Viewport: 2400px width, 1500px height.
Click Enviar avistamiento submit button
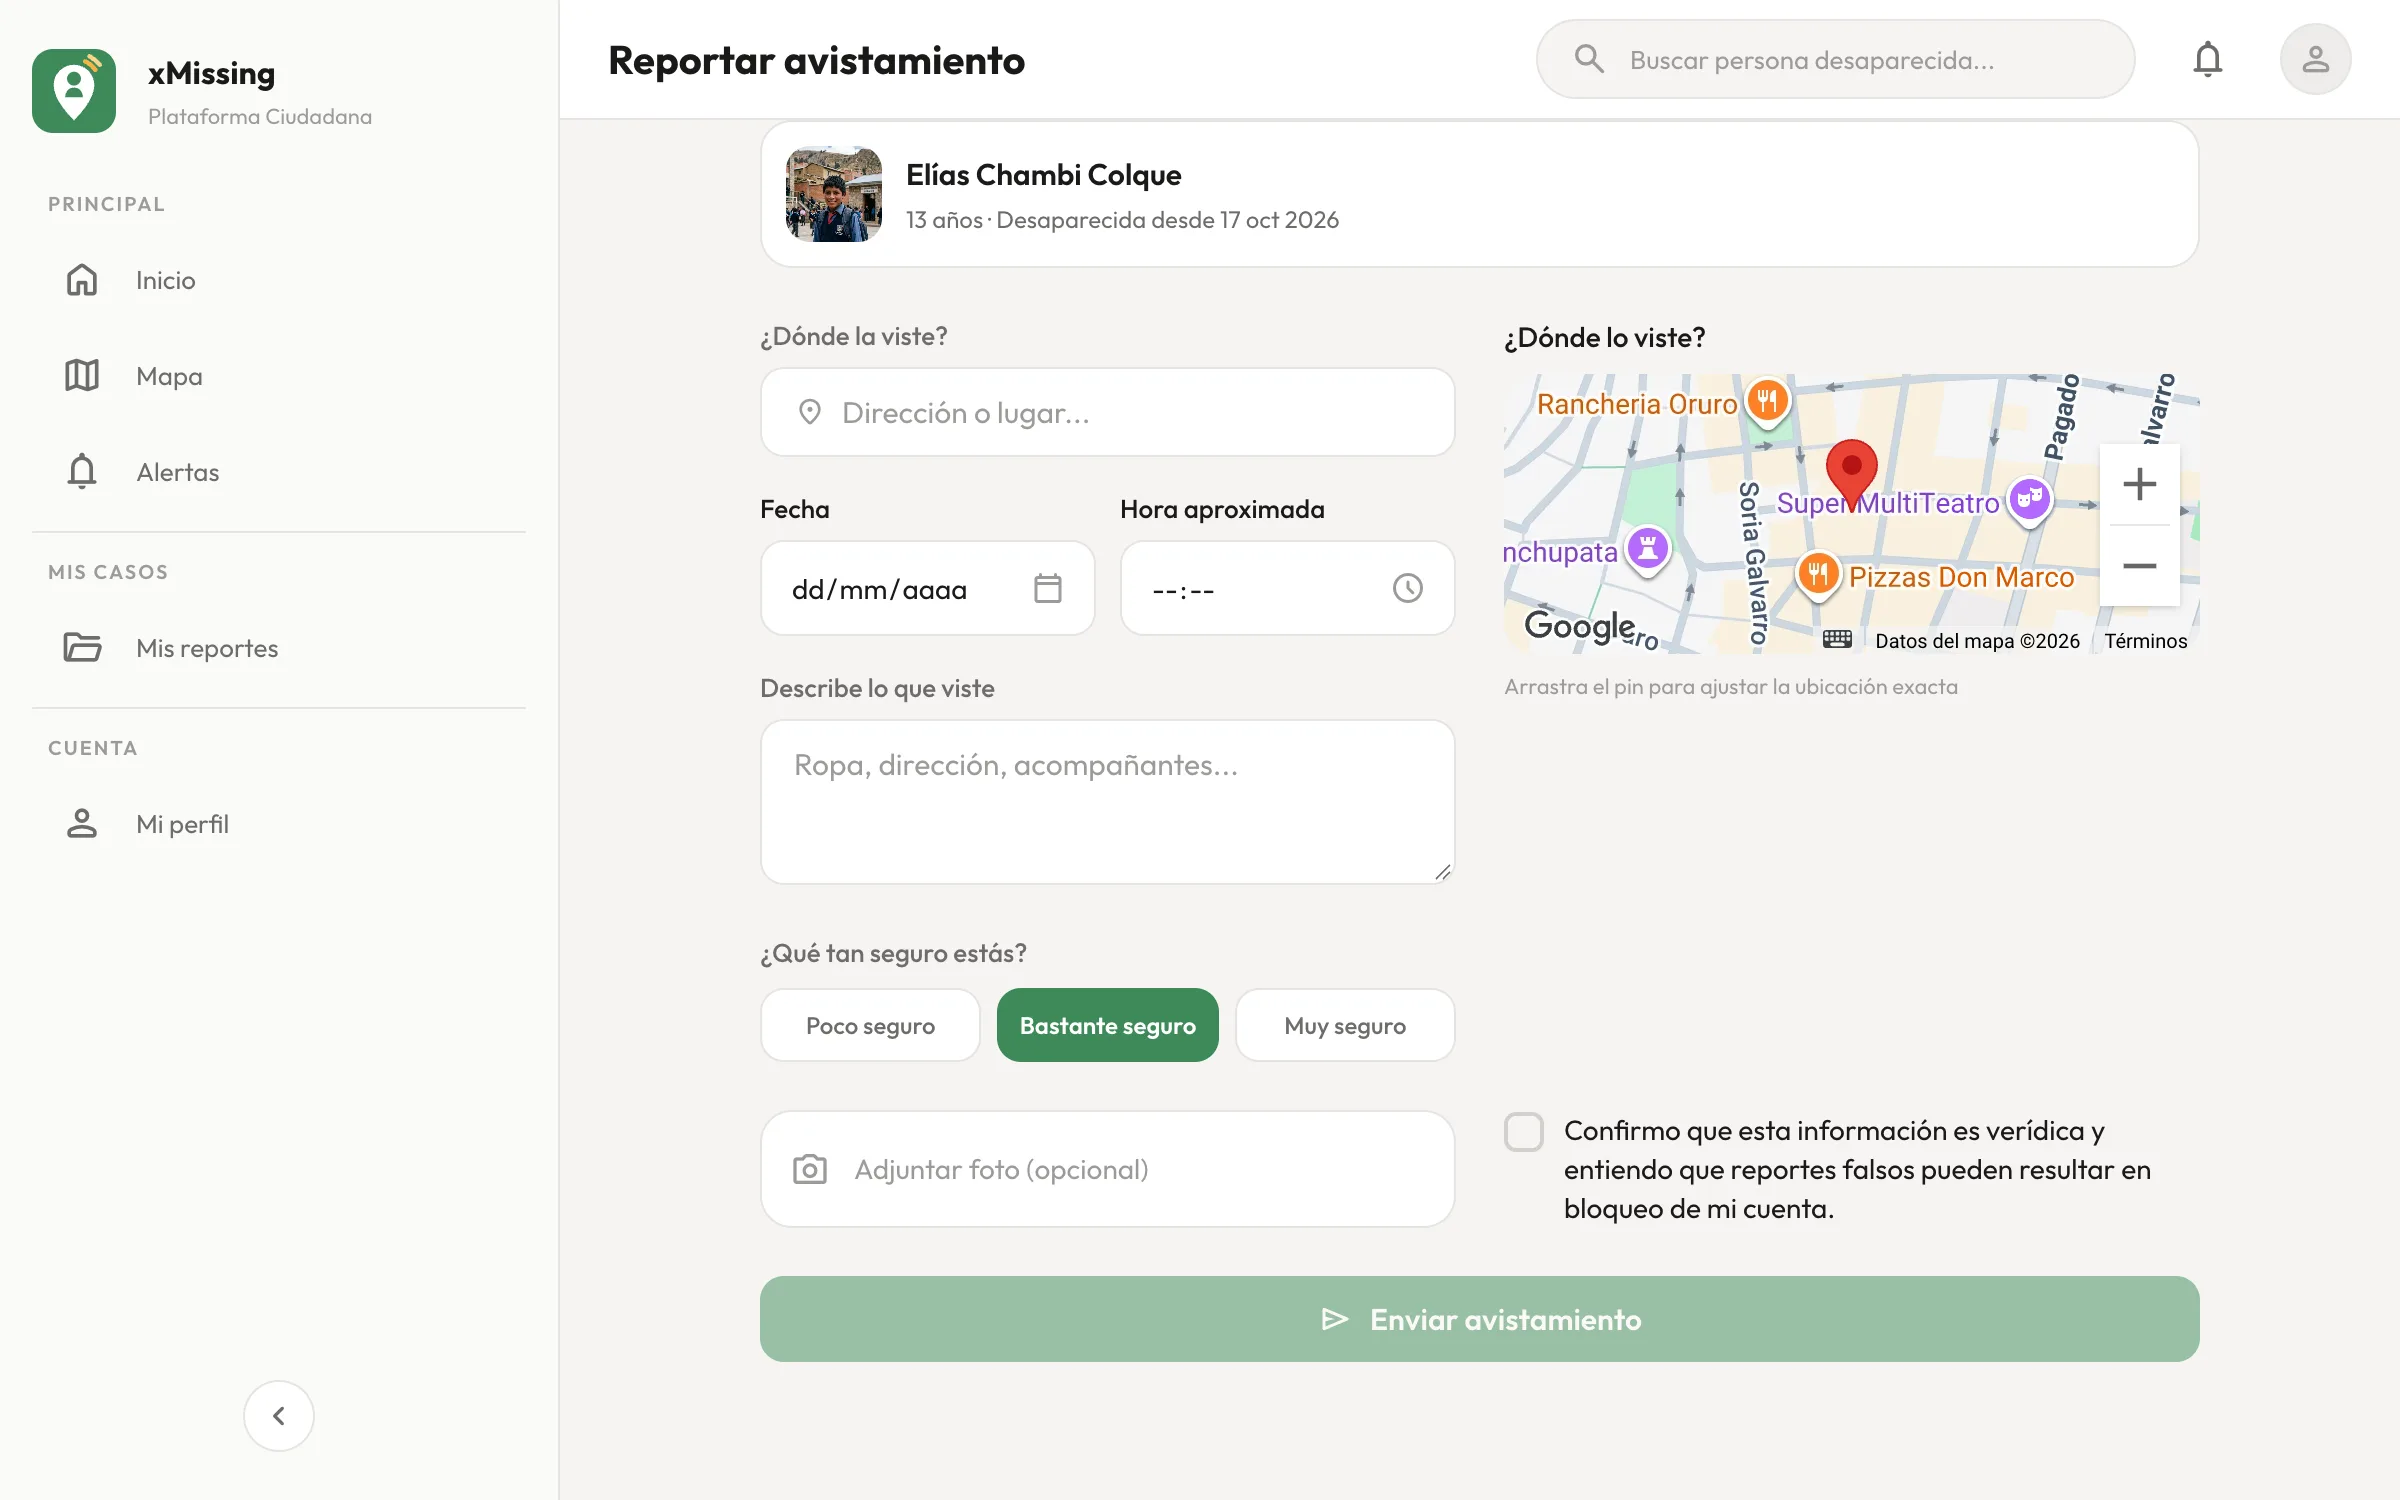(1479, 1319)
